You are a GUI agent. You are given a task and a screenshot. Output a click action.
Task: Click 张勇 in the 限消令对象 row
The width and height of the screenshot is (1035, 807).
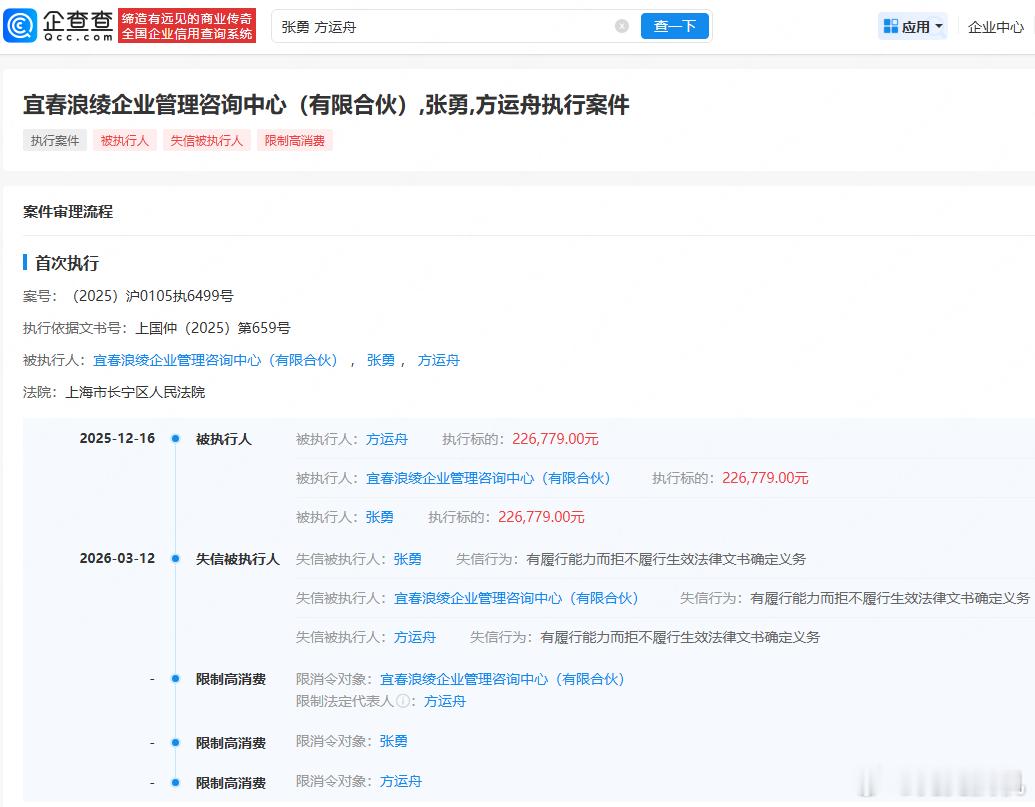click(391, 741)
